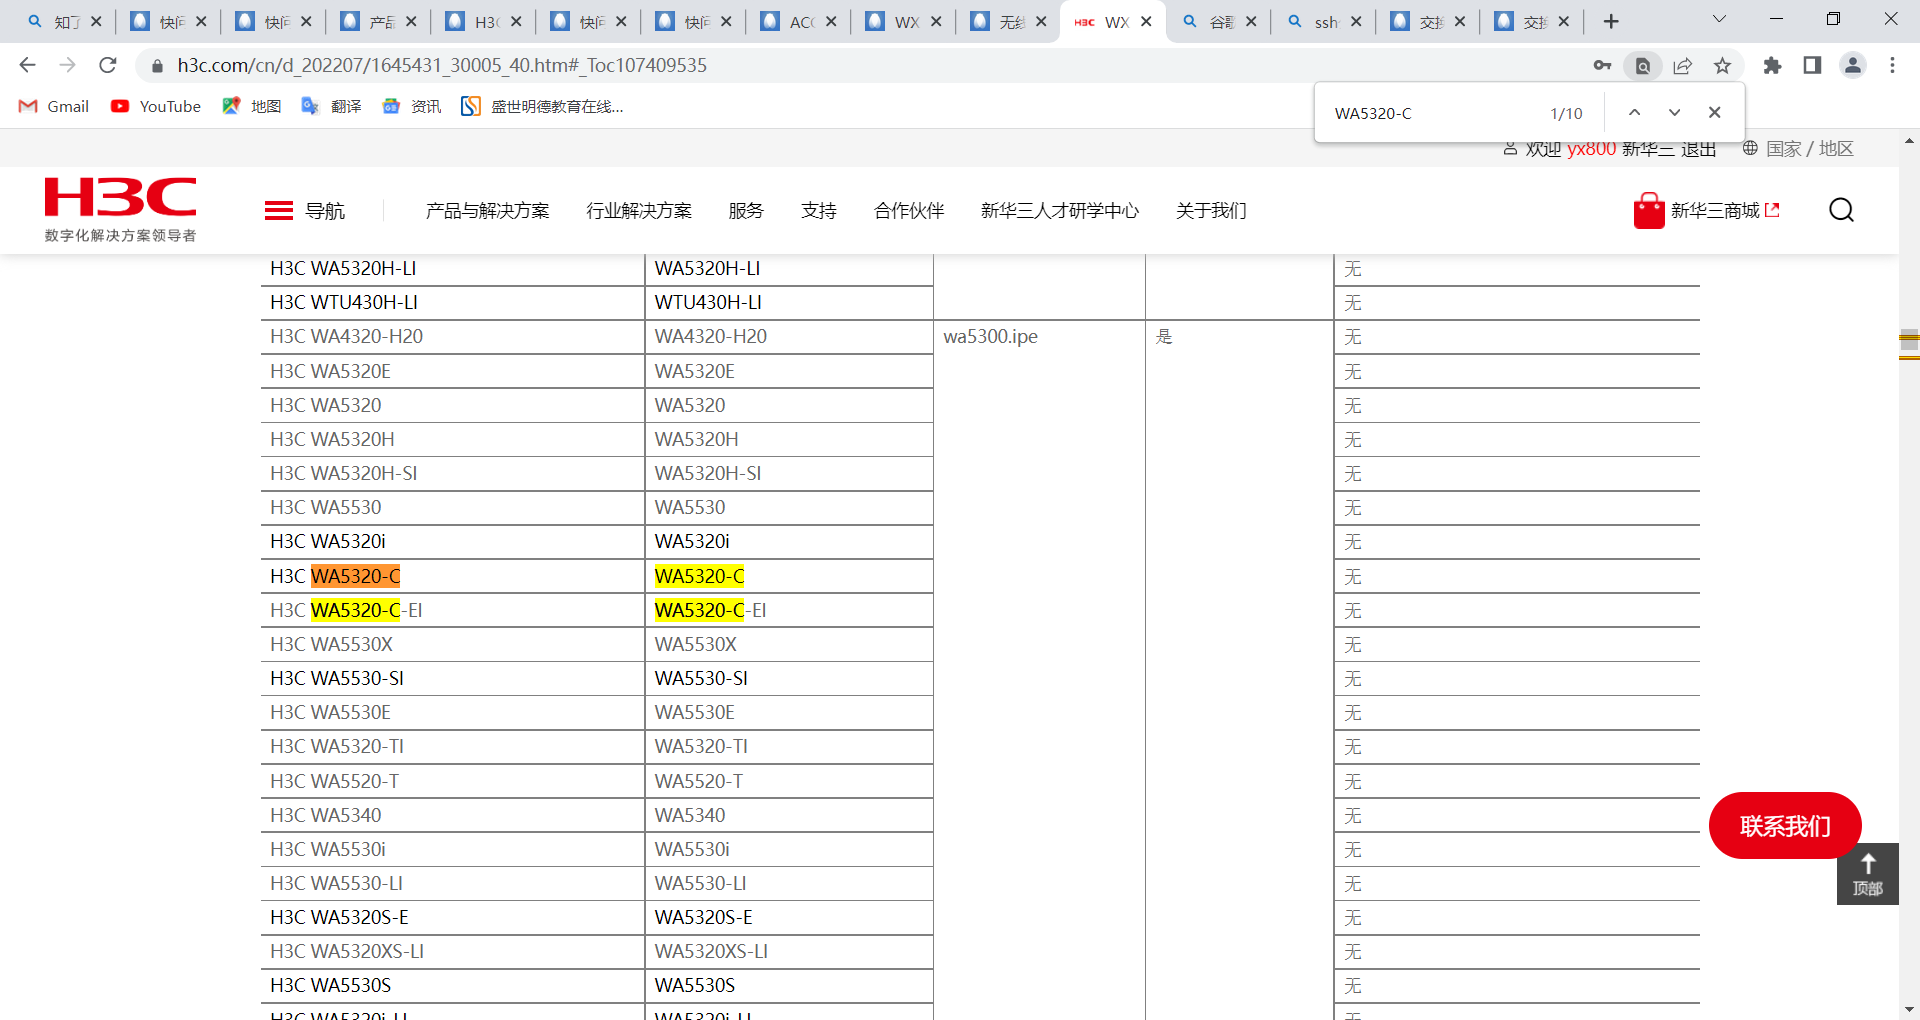
Task: Click the 联系我们 contact button
Action: (1785, 826)
